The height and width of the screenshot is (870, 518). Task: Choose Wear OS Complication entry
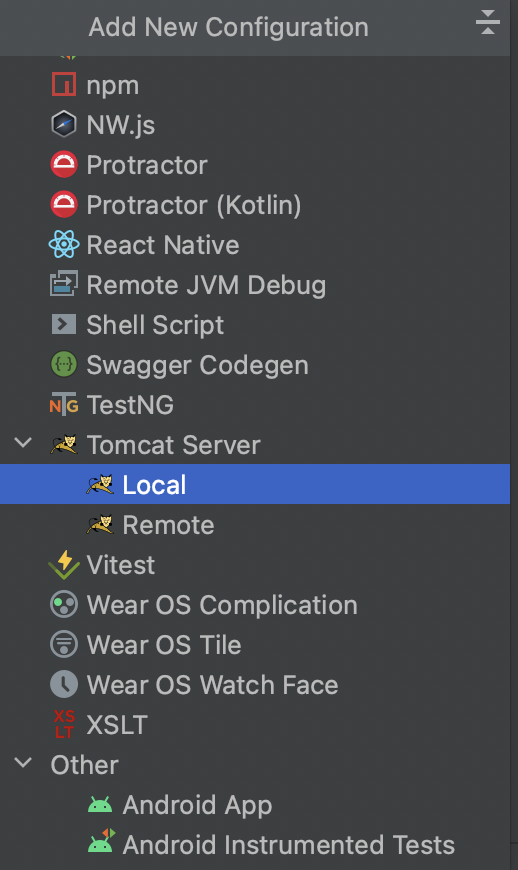click(x=222, y=605)
